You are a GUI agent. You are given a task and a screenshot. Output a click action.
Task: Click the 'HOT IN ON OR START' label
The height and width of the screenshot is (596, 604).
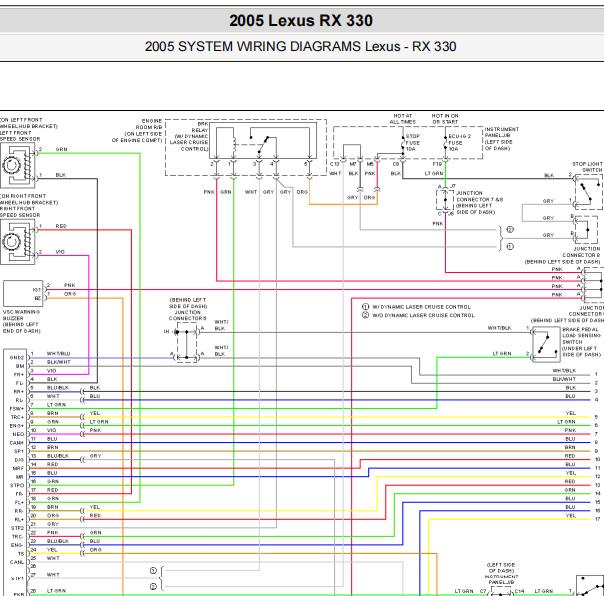pyautogui.click(x=445, y=119)
